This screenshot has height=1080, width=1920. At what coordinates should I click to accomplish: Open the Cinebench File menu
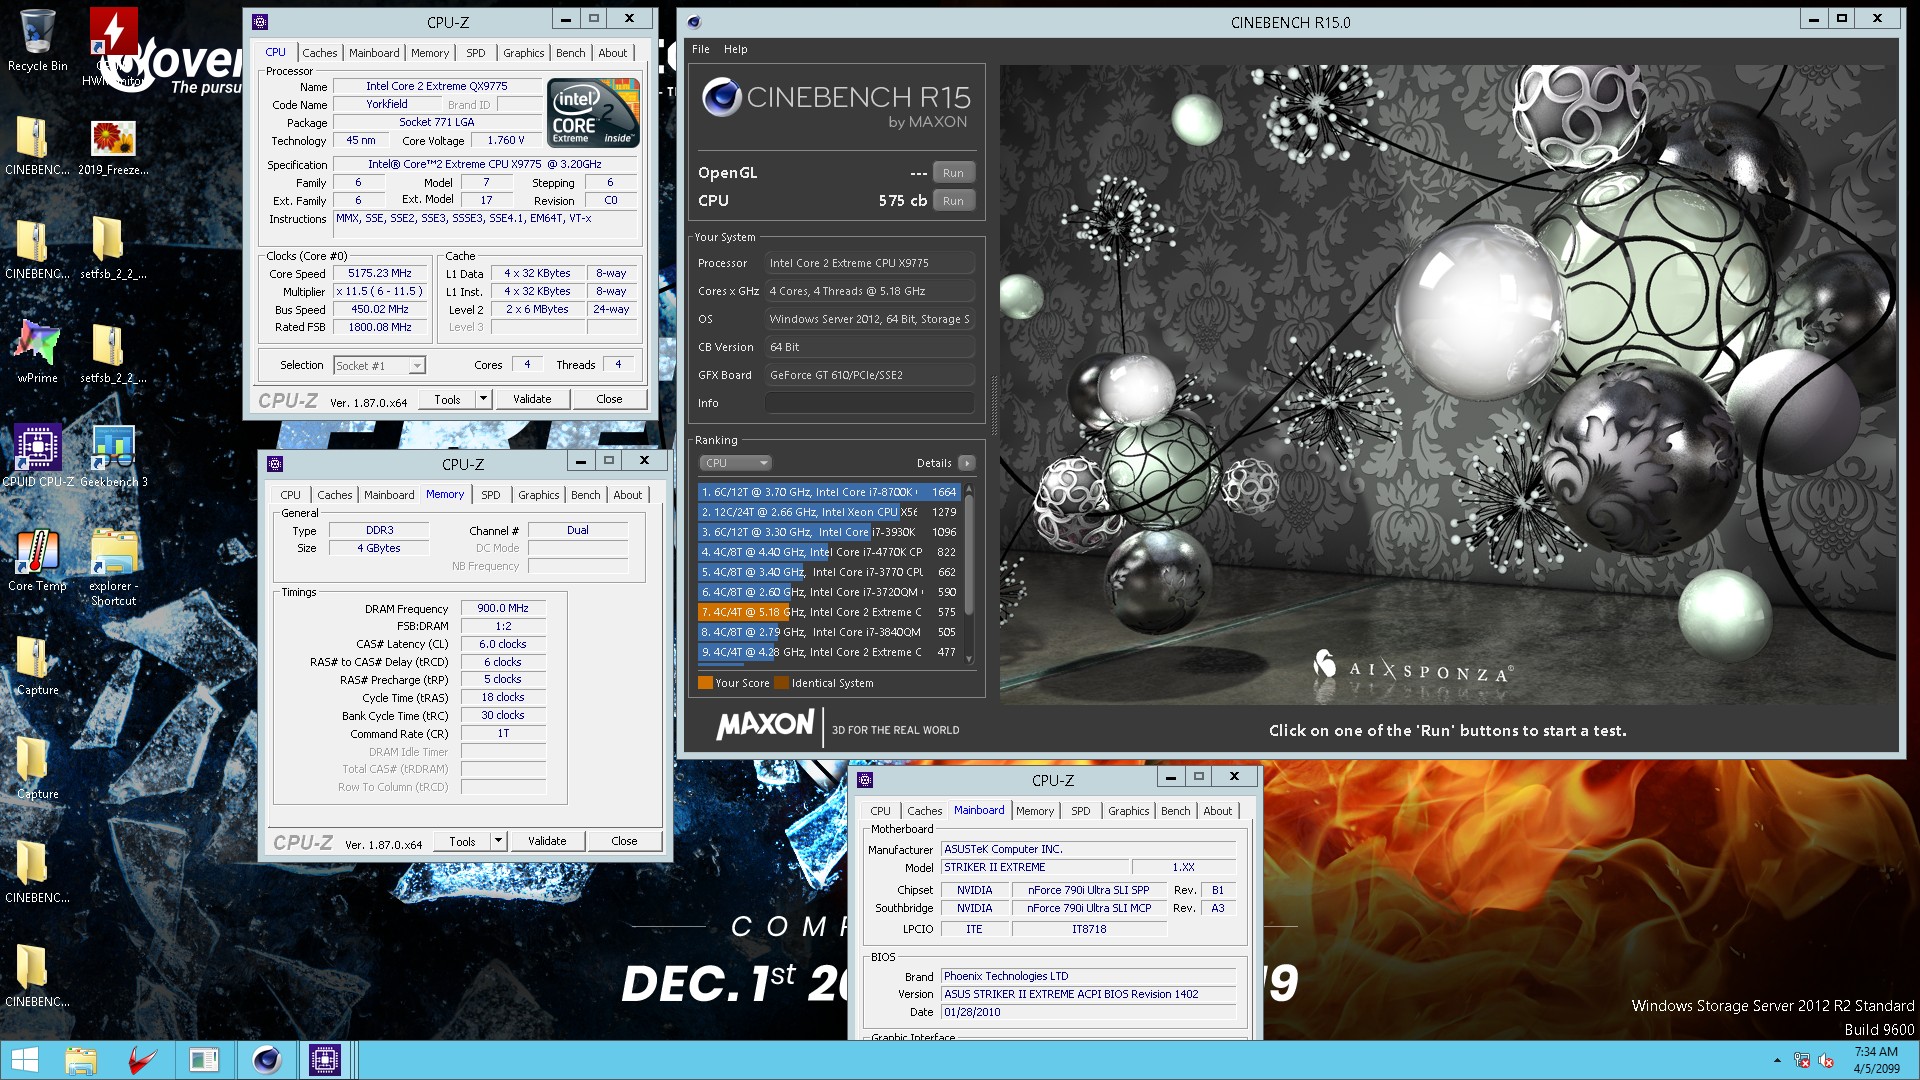[701, 49]
